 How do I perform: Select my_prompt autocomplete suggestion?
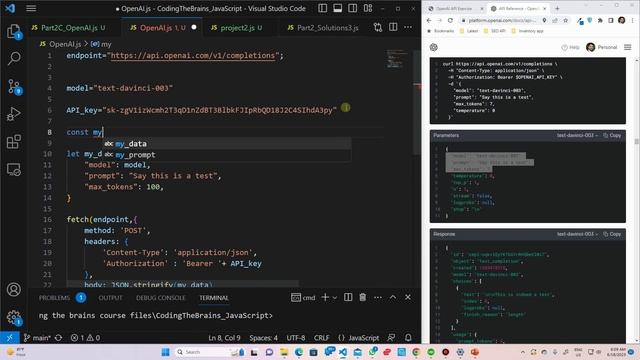(x=227, y=155)
